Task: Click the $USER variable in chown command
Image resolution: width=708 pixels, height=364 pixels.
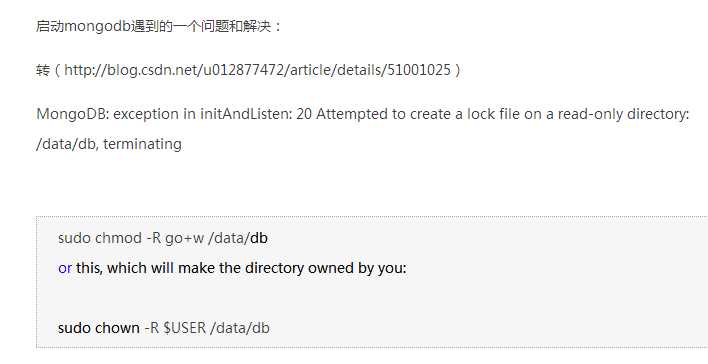Action: [185, 328]
